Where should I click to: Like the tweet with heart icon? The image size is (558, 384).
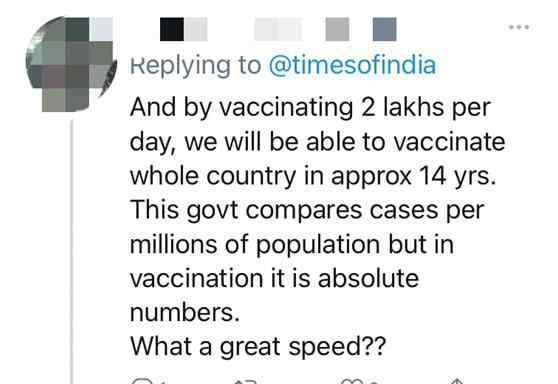351,382
